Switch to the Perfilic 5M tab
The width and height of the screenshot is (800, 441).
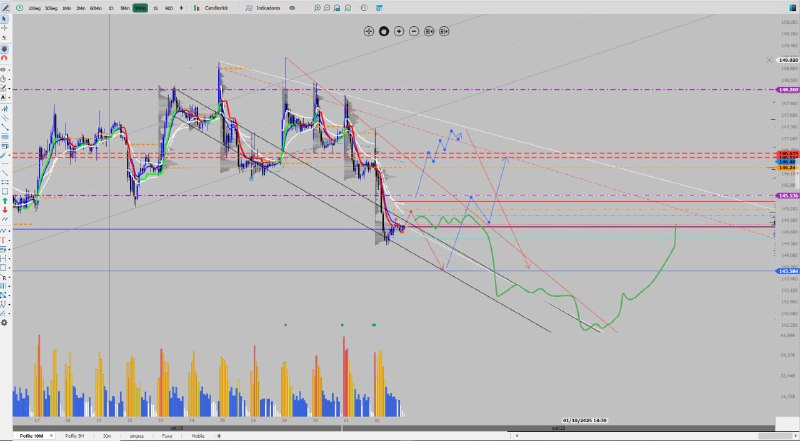[x=73, y=436]
